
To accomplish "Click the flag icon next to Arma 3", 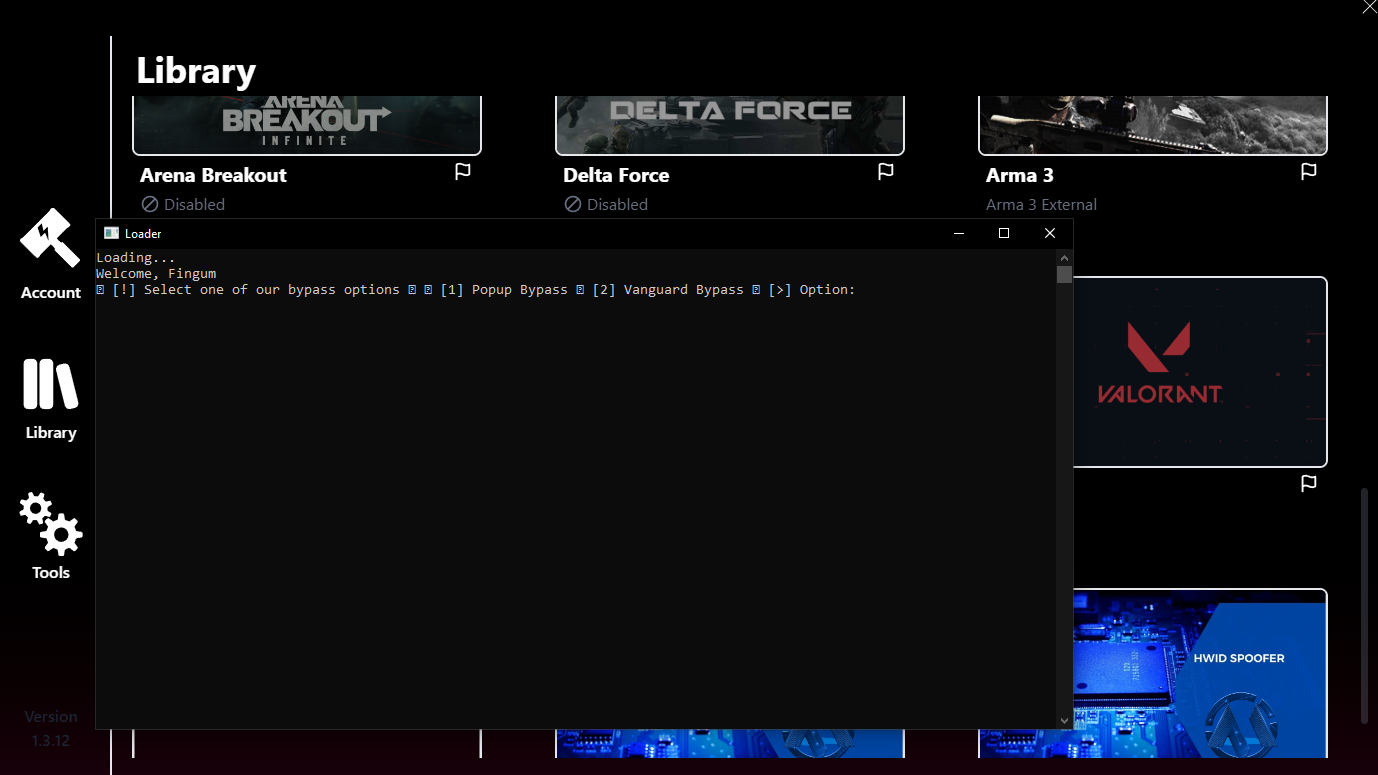I will tap(1308, 172).
